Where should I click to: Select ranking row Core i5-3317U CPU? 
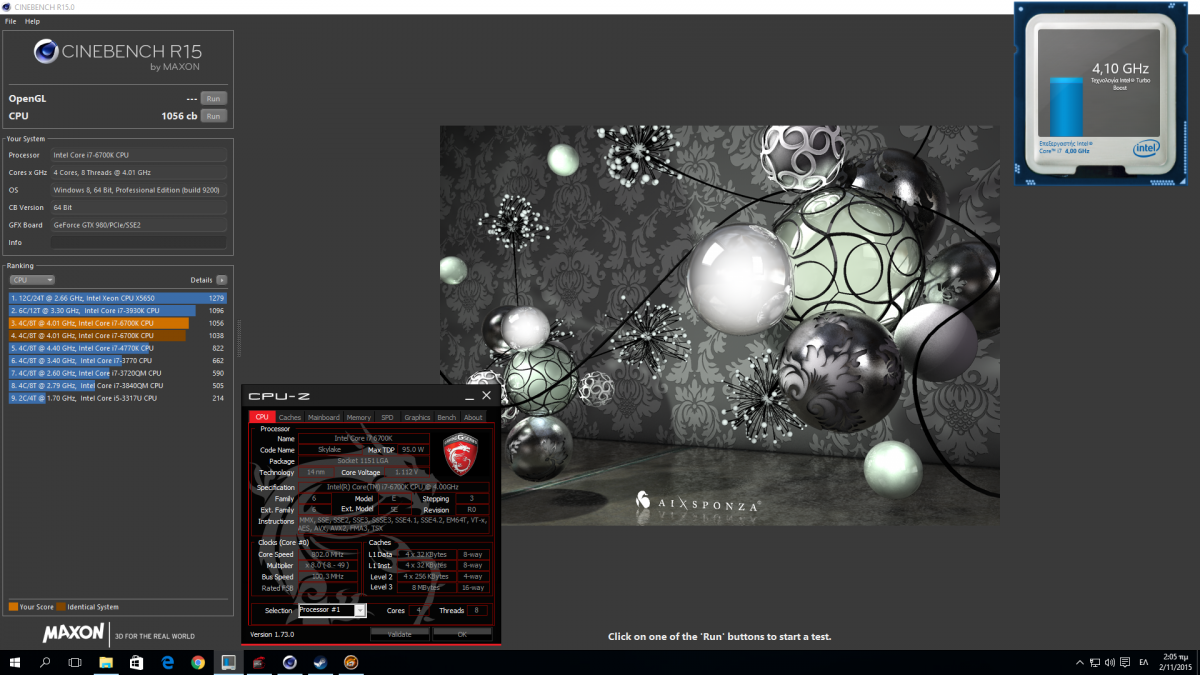[118, 398]
